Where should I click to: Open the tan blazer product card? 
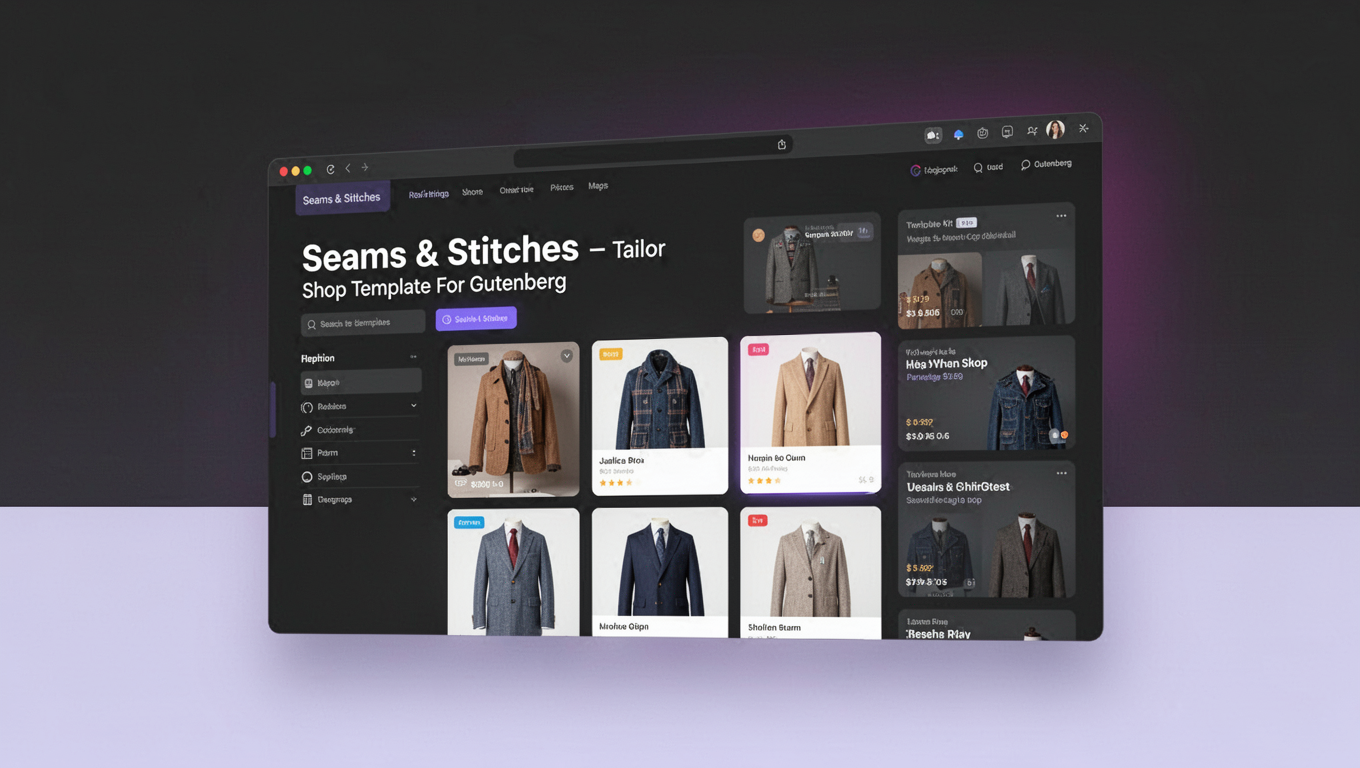(x=810, y=412)
